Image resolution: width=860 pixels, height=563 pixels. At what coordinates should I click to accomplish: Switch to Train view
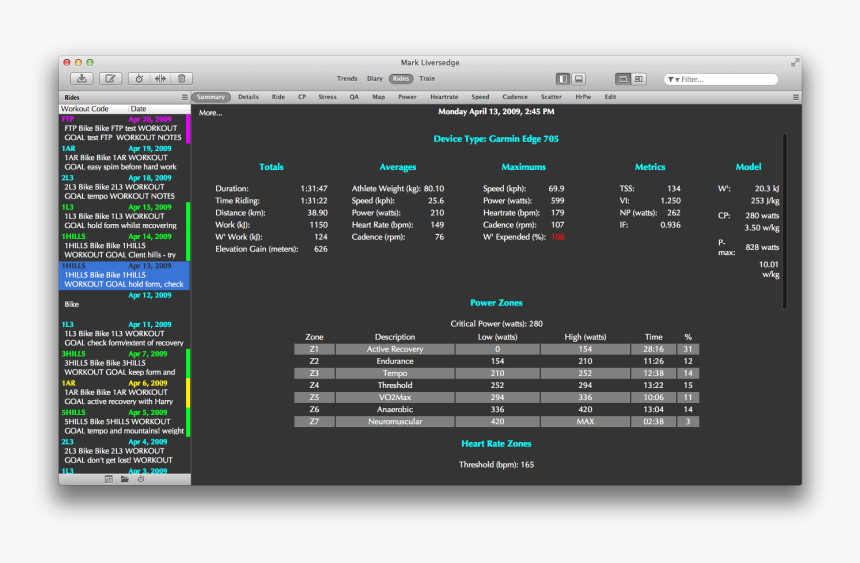pyautogui.click(x=427, y=78)
